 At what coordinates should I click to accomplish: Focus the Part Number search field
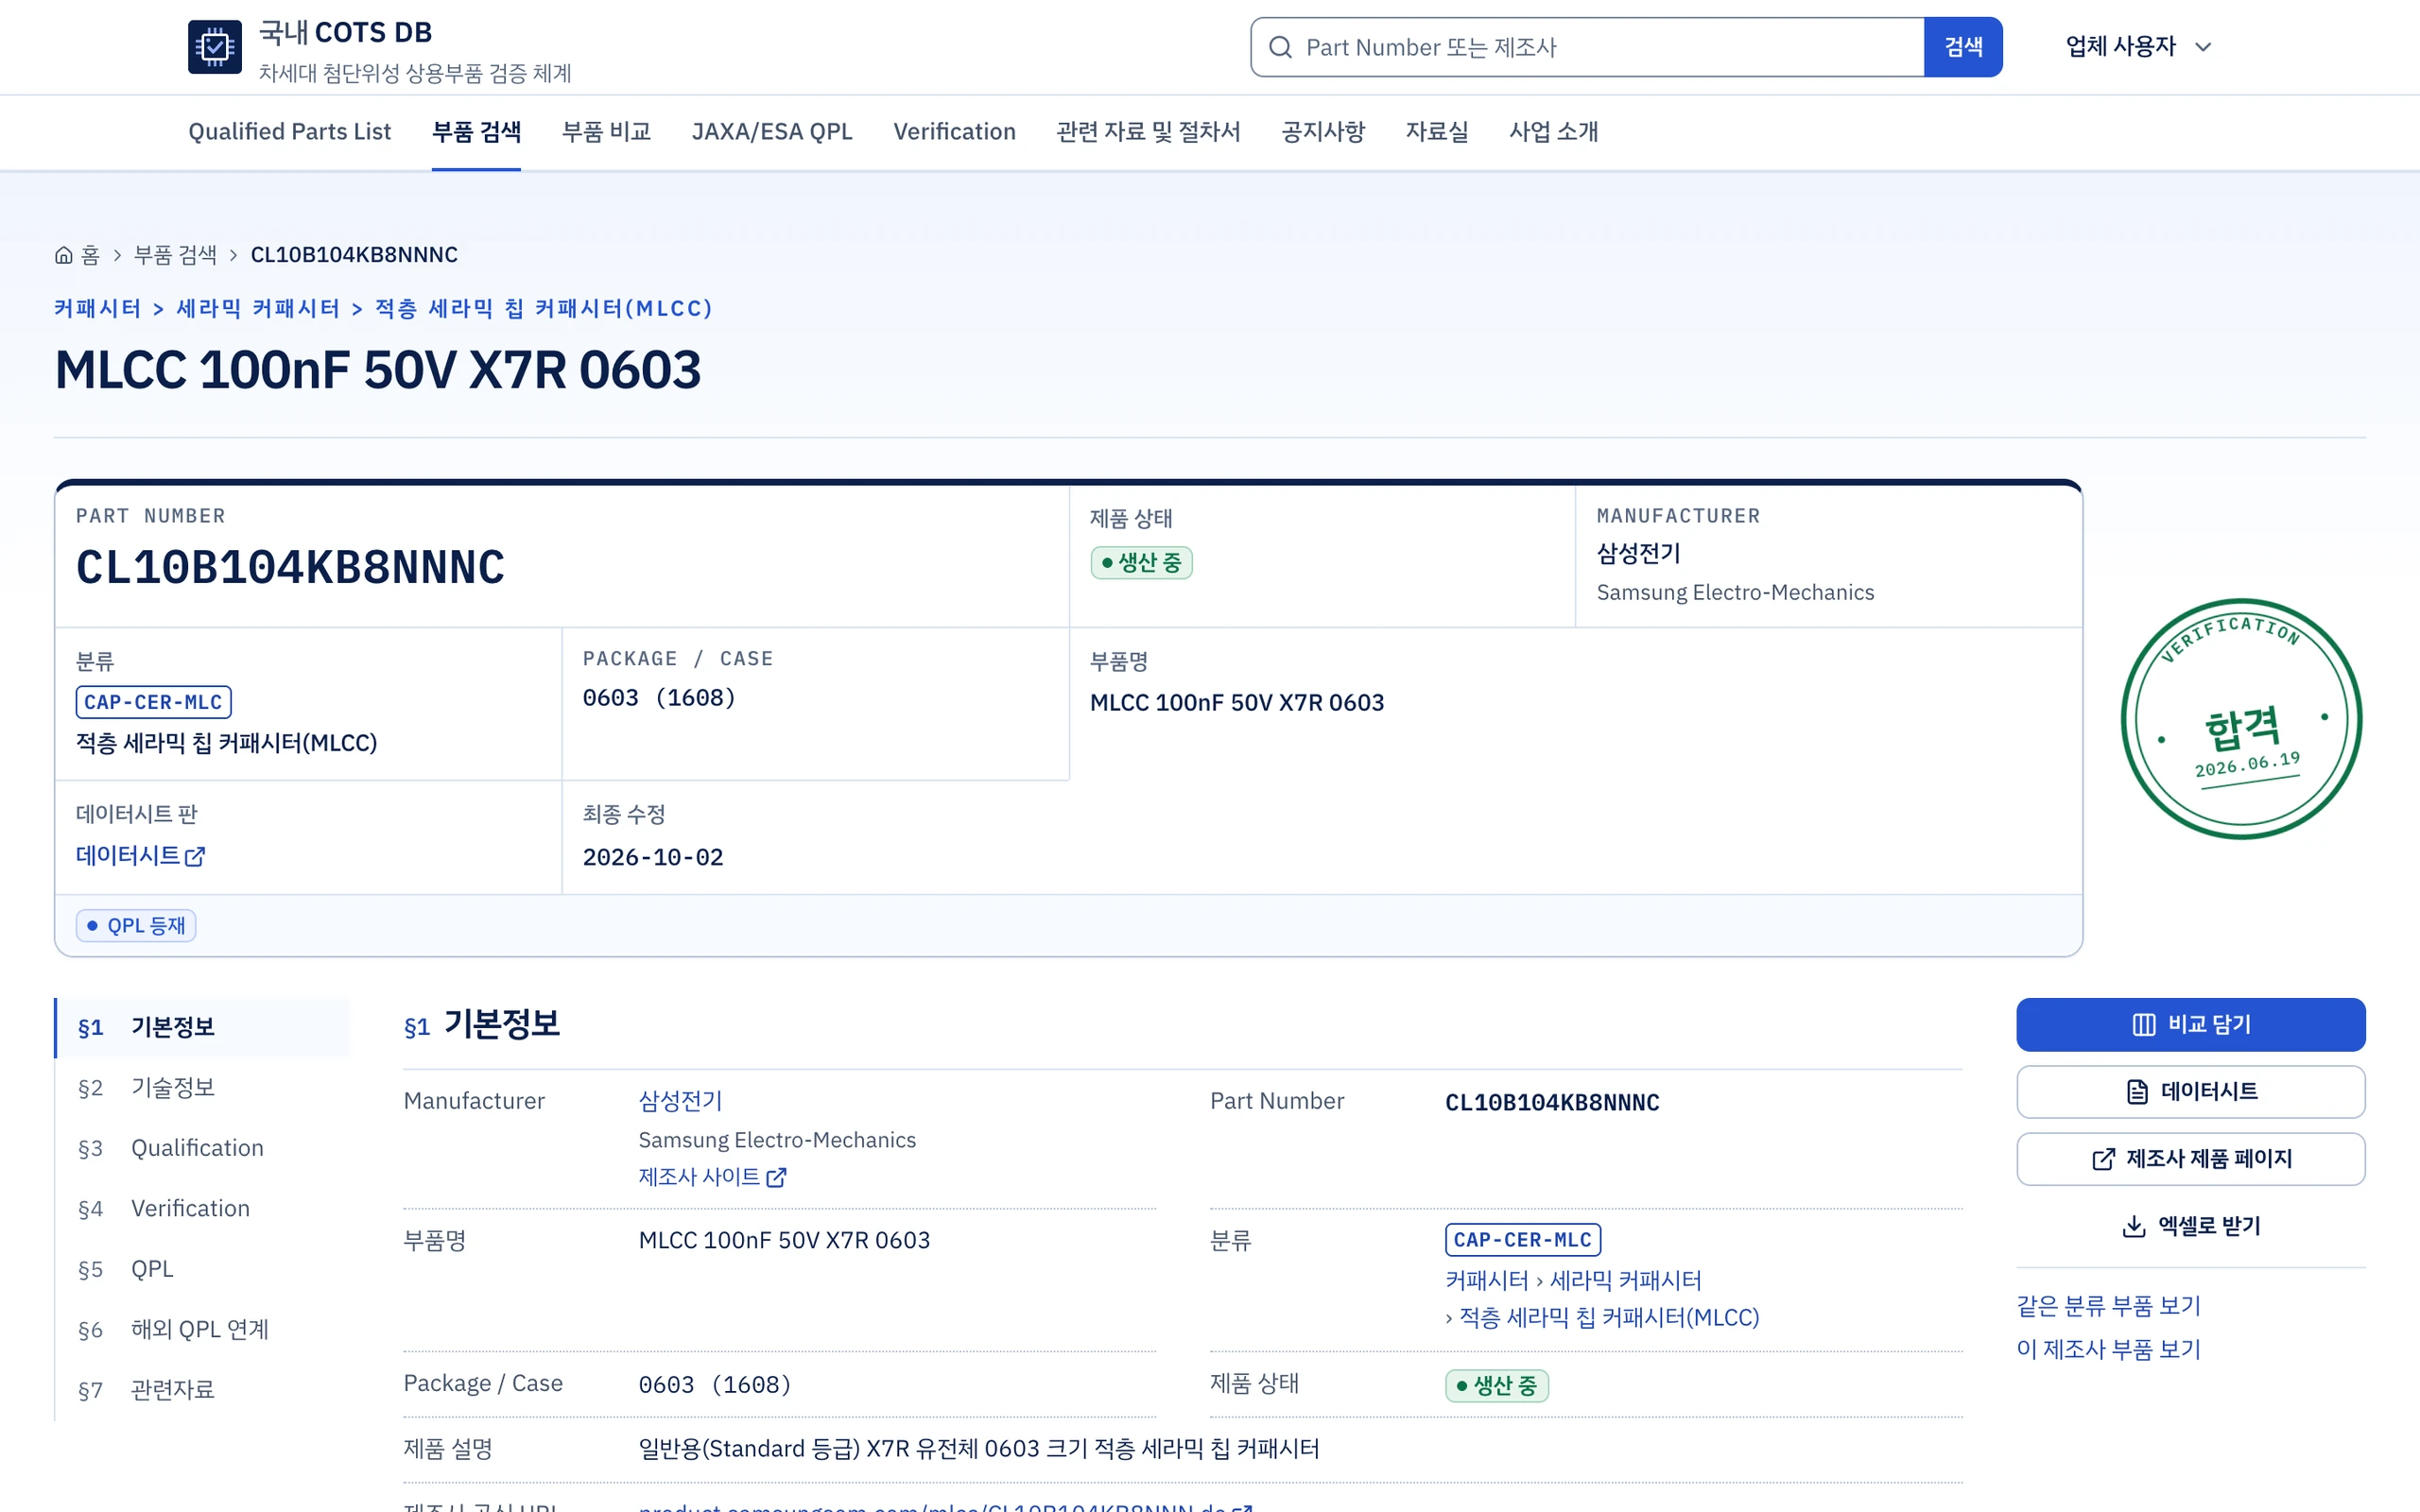tap(1587, 47)
